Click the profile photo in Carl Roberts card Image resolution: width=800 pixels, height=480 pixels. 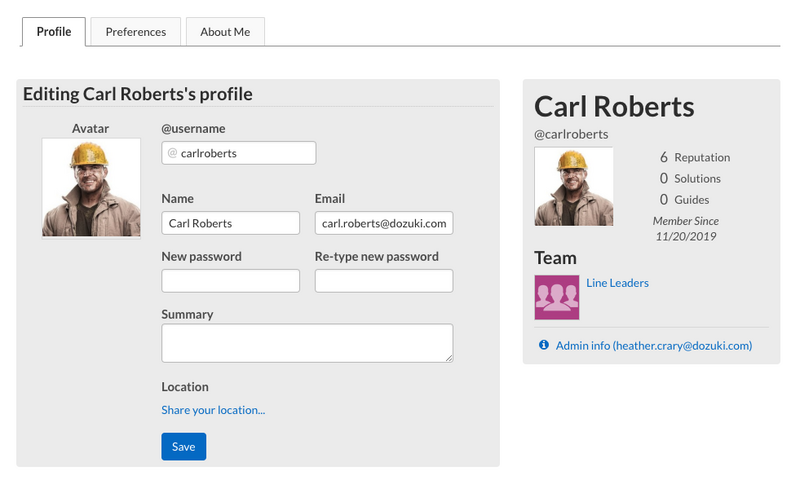[x=574, y=187]
